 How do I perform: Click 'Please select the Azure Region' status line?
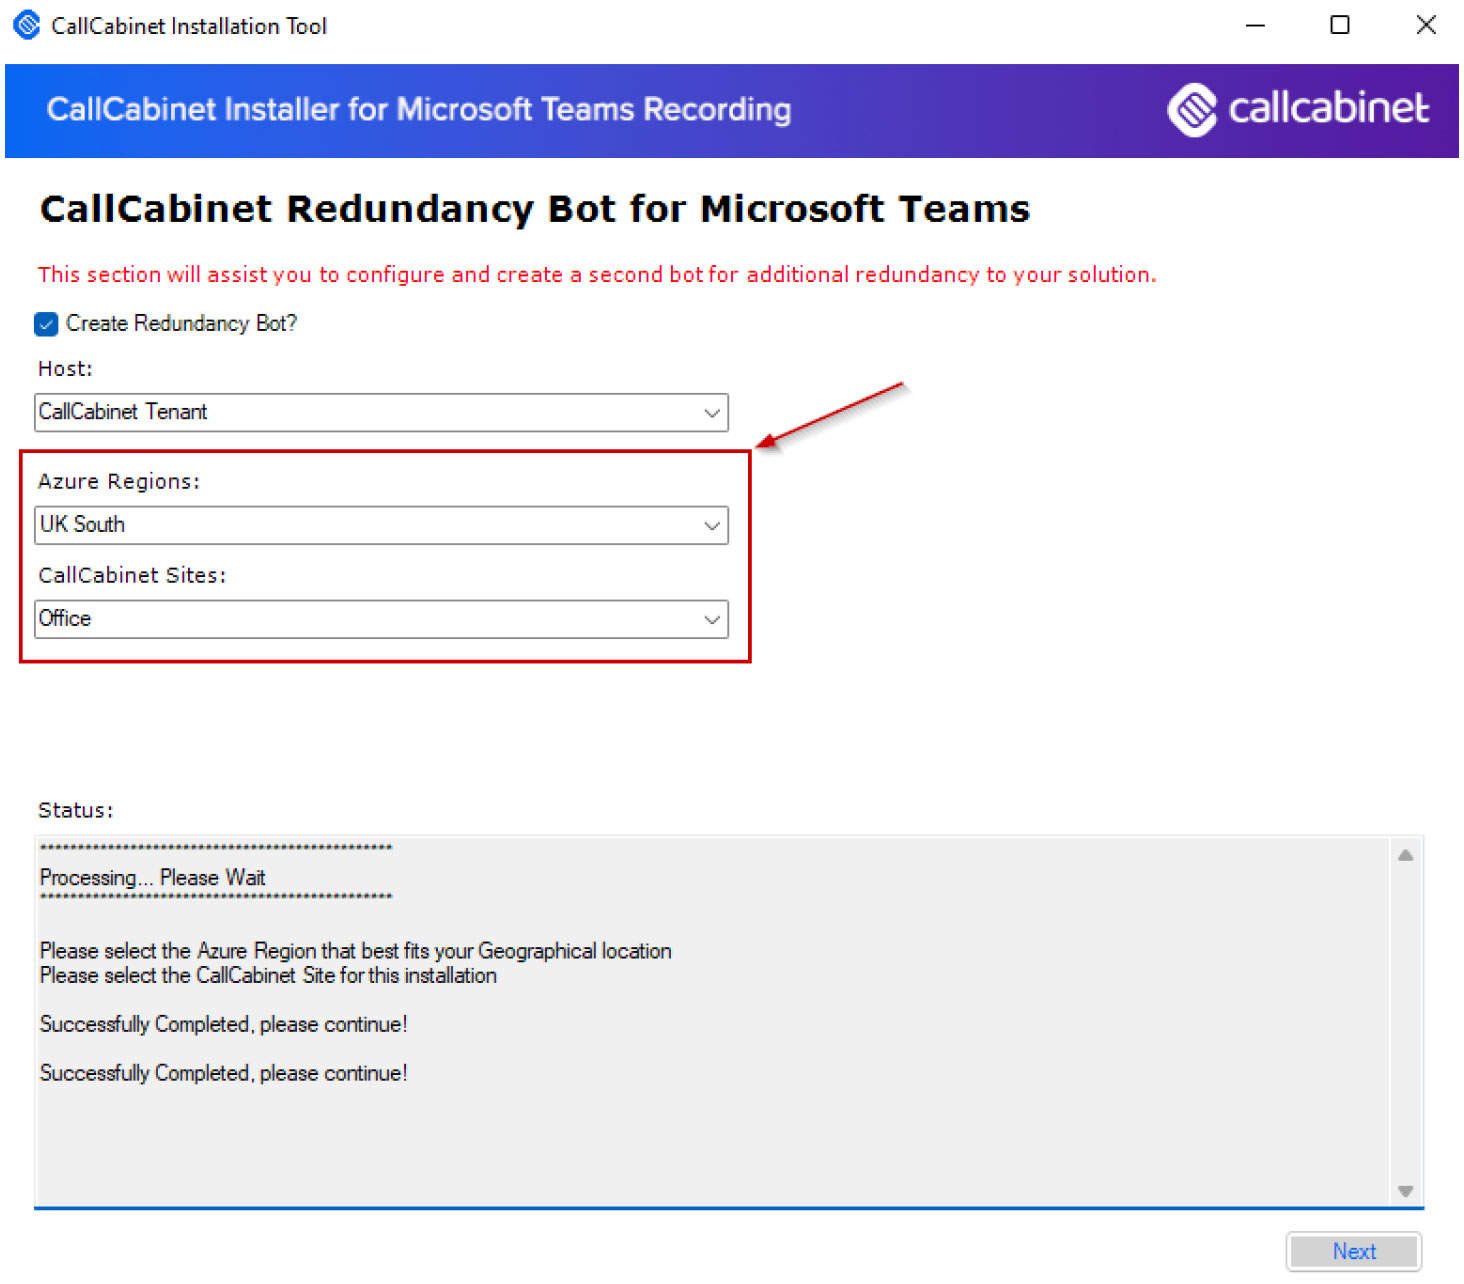coord(355,951)
